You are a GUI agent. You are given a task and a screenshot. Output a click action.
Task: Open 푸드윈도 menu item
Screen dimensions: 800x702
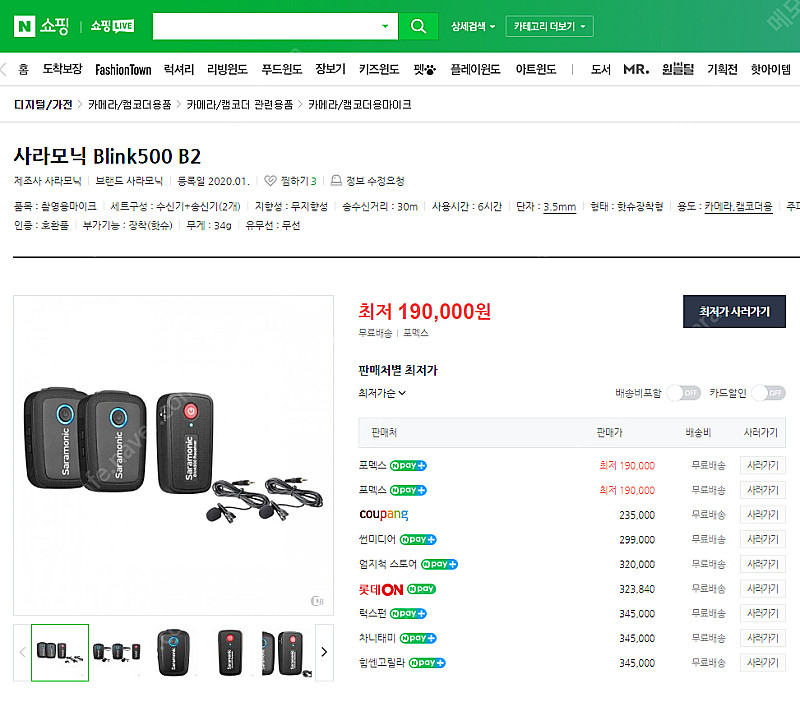tap(282, 69)
